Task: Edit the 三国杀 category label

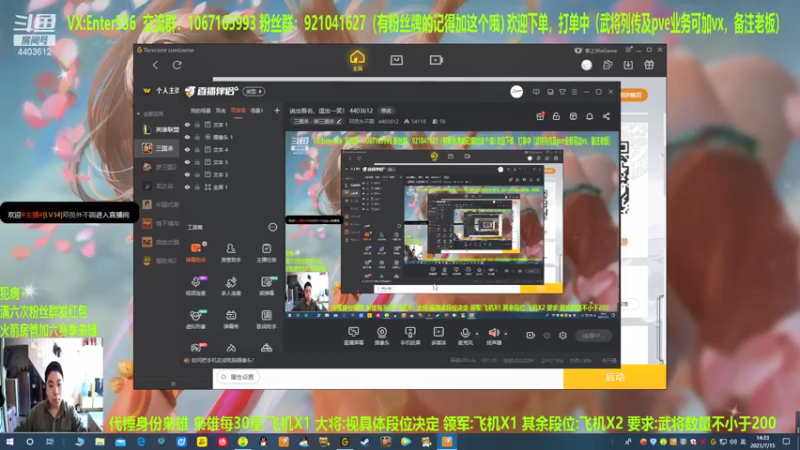Action: point(317,121)
